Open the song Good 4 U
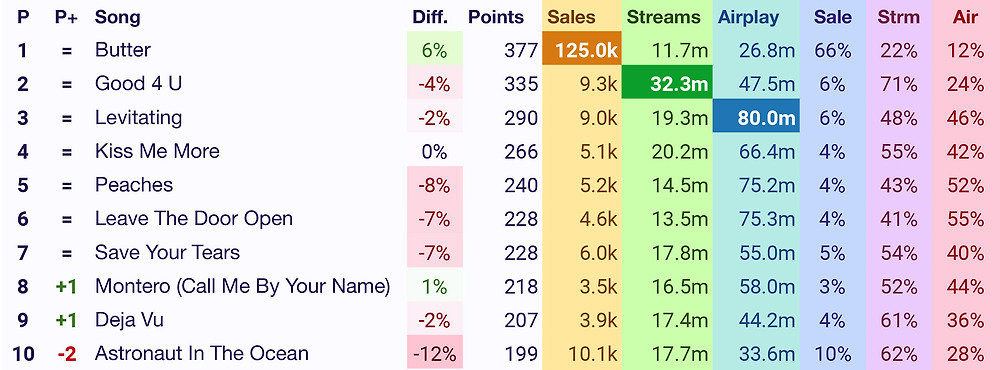Image resolution: width=1000 pixels, height=370 pixels. (138, 84)
